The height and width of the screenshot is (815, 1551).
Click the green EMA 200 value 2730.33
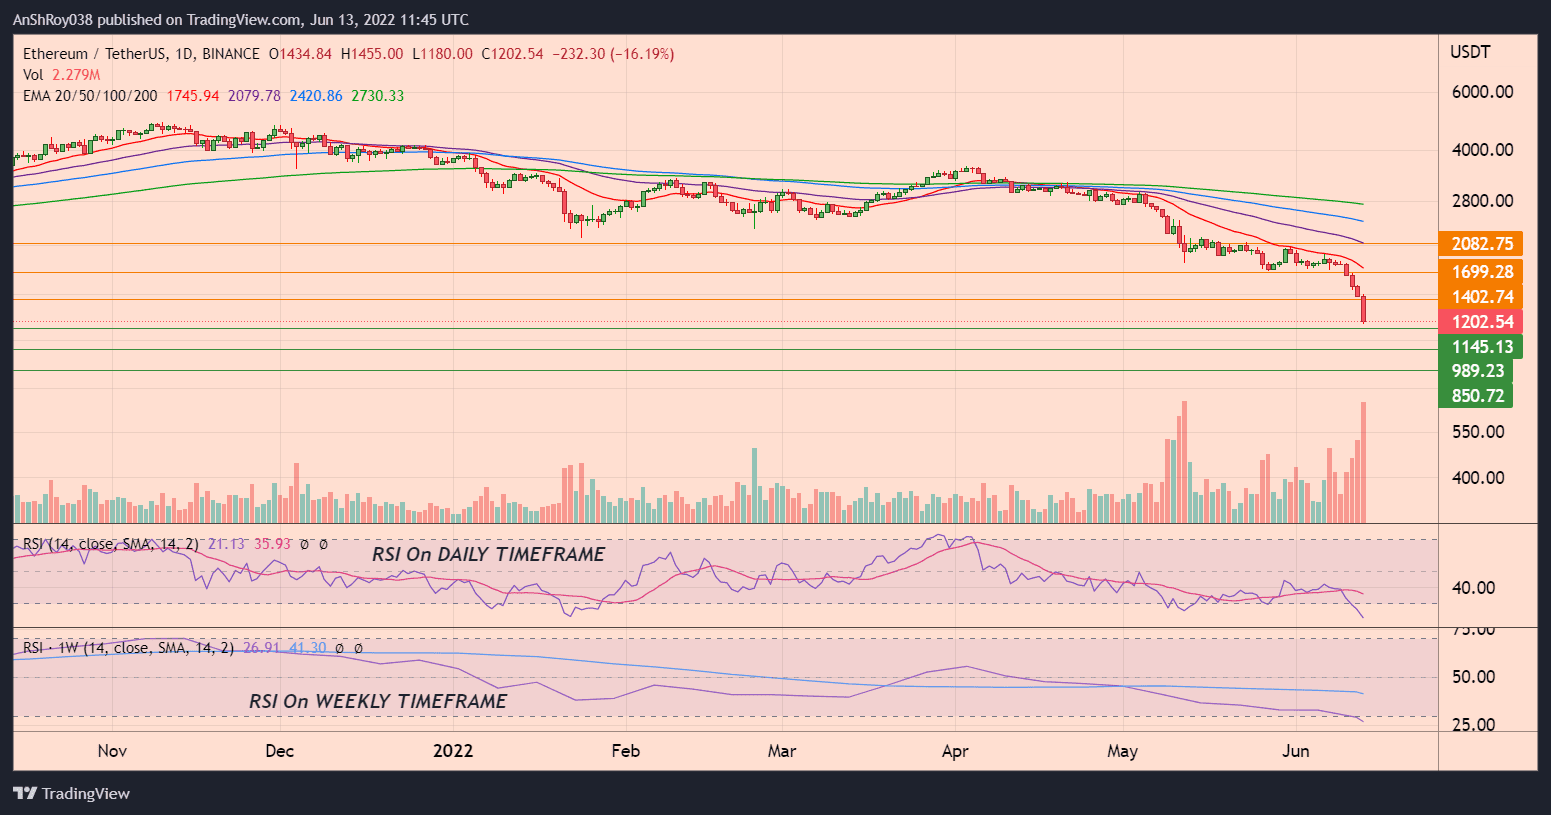coord(375,95)
